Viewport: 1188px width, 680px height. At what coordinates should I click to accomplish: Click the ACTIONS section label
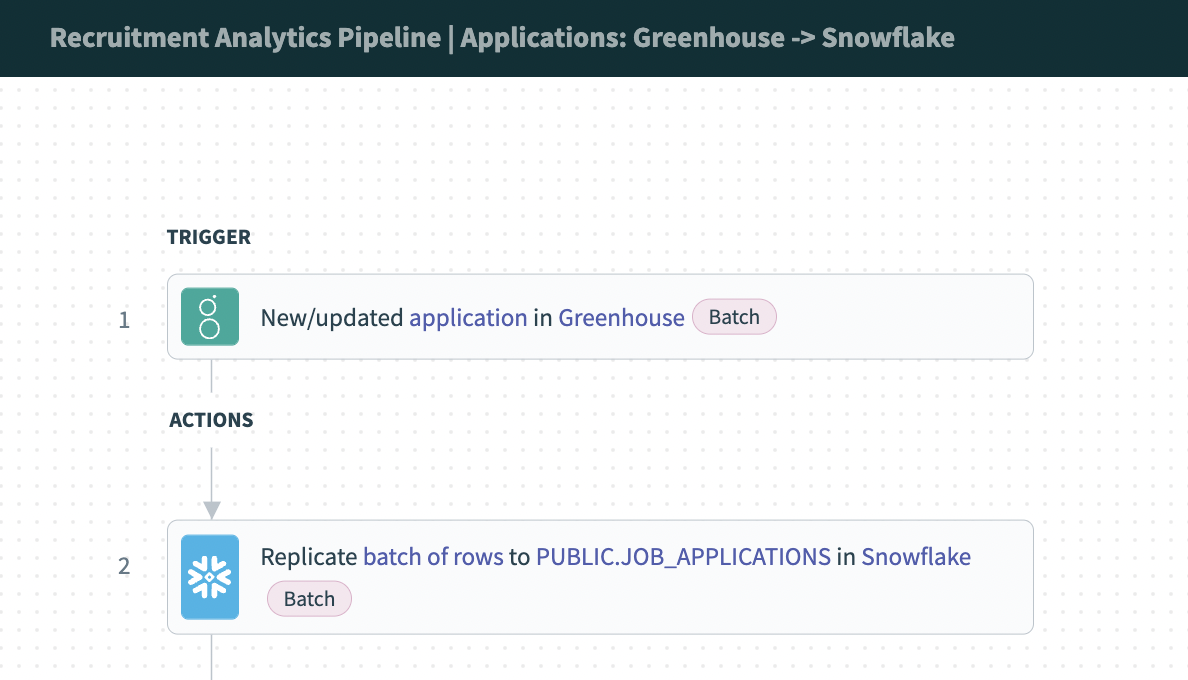(211, 420)
